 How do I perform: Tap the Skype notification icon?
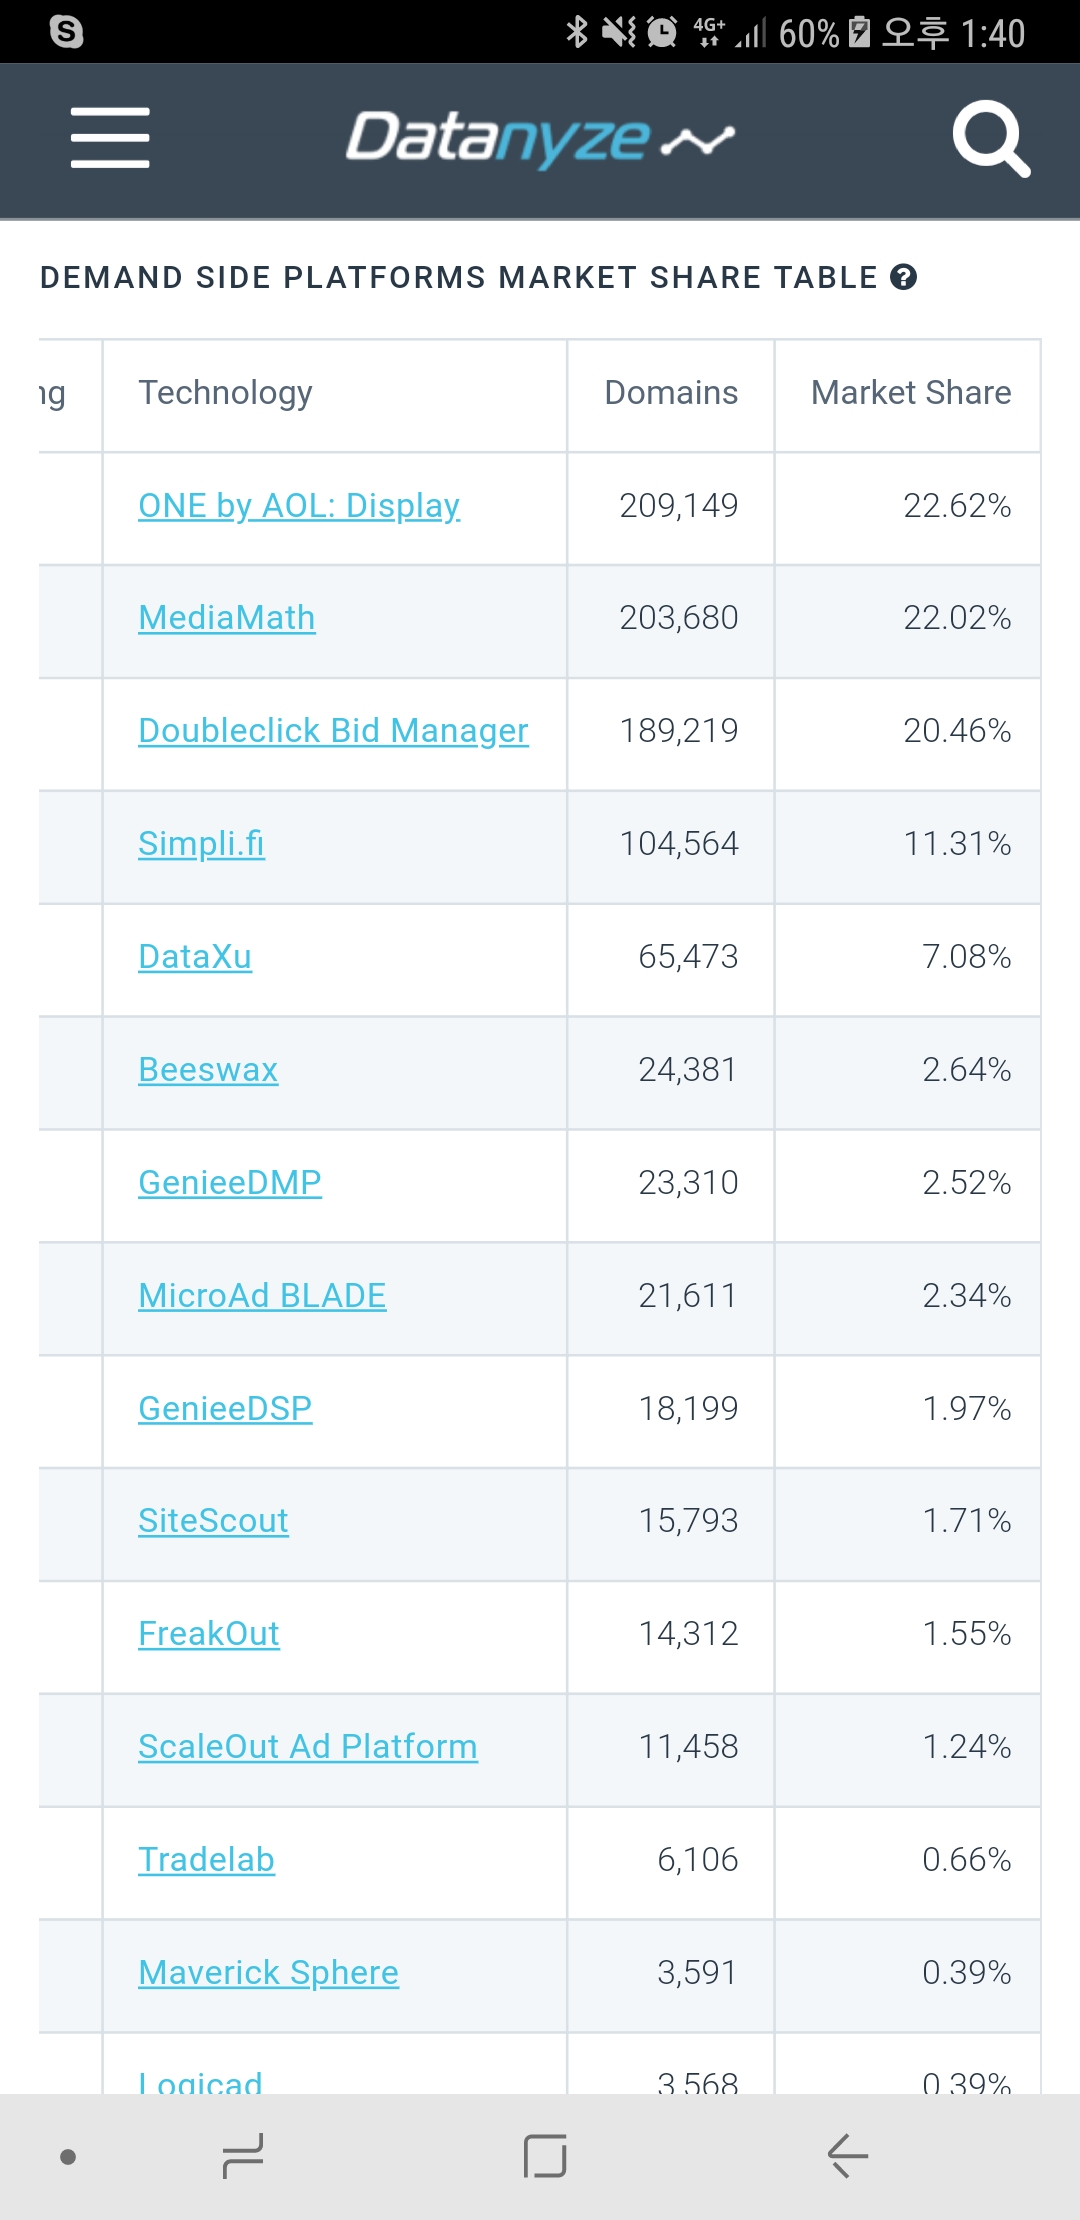point(66,32)
